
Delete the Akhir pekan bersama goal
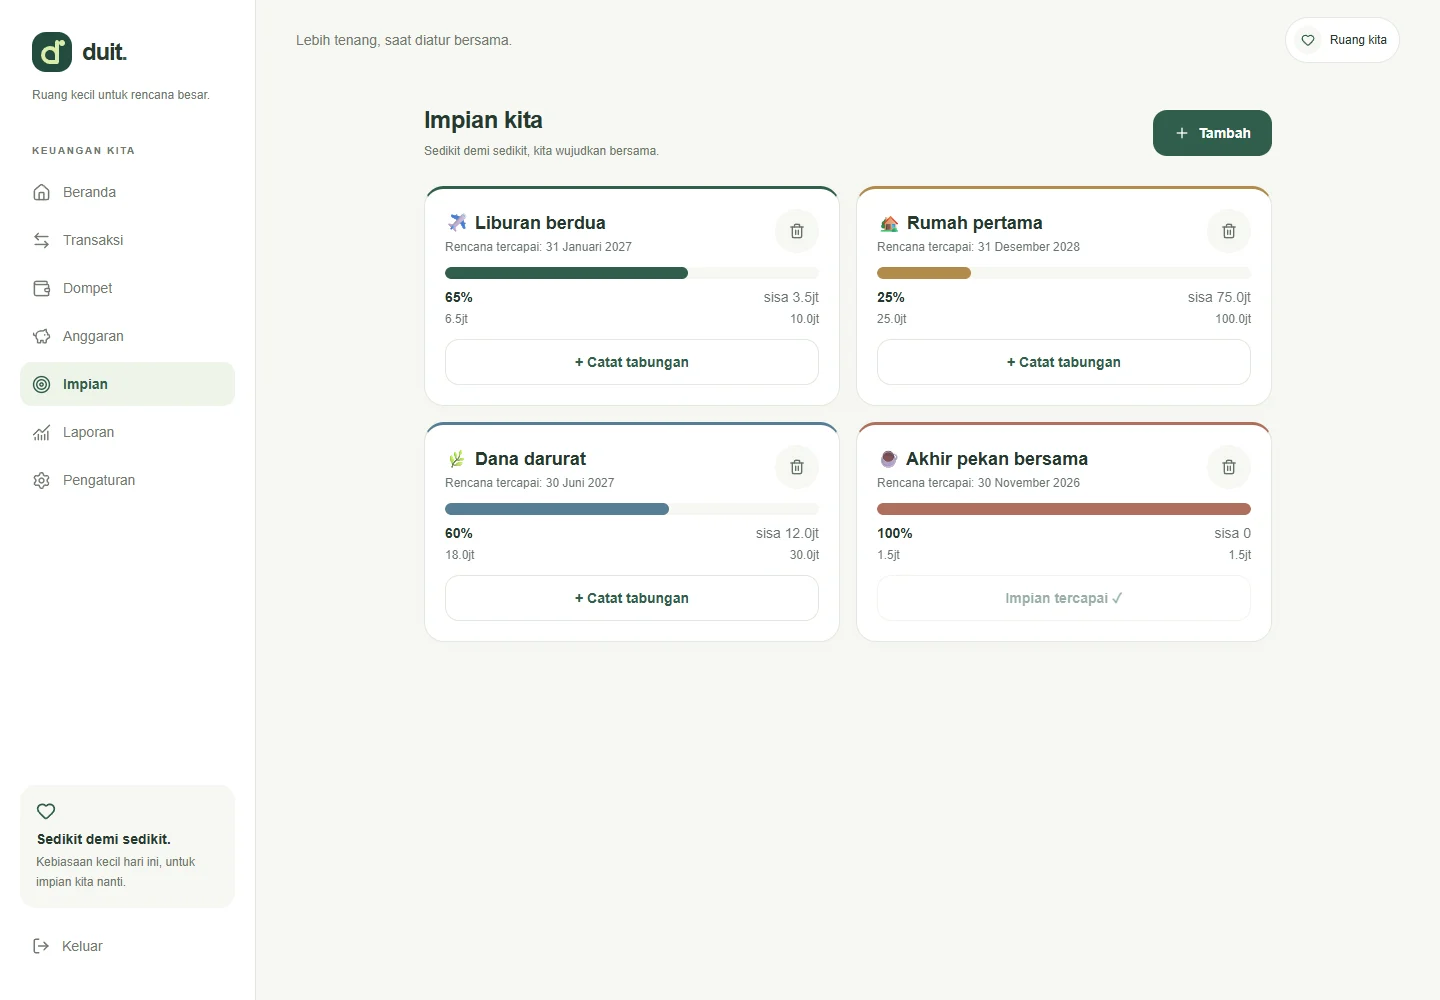tap(1229, 467)
